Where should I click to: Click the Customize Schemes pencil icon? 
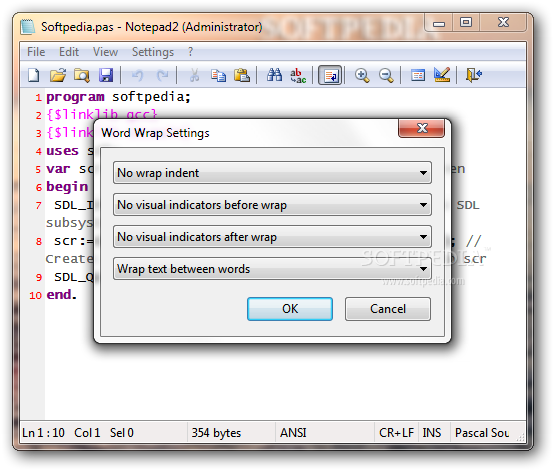[442, 75]
